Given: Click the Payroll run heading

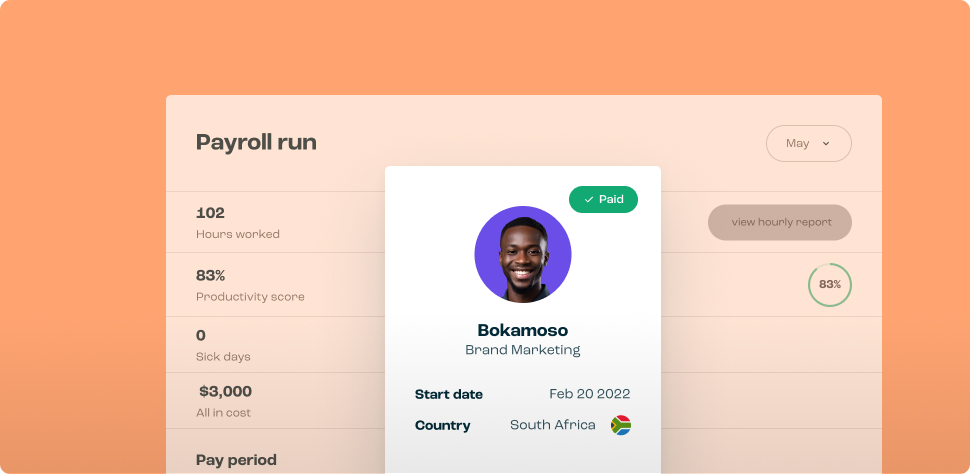Looking at the screenshot, I should [256, 142].
